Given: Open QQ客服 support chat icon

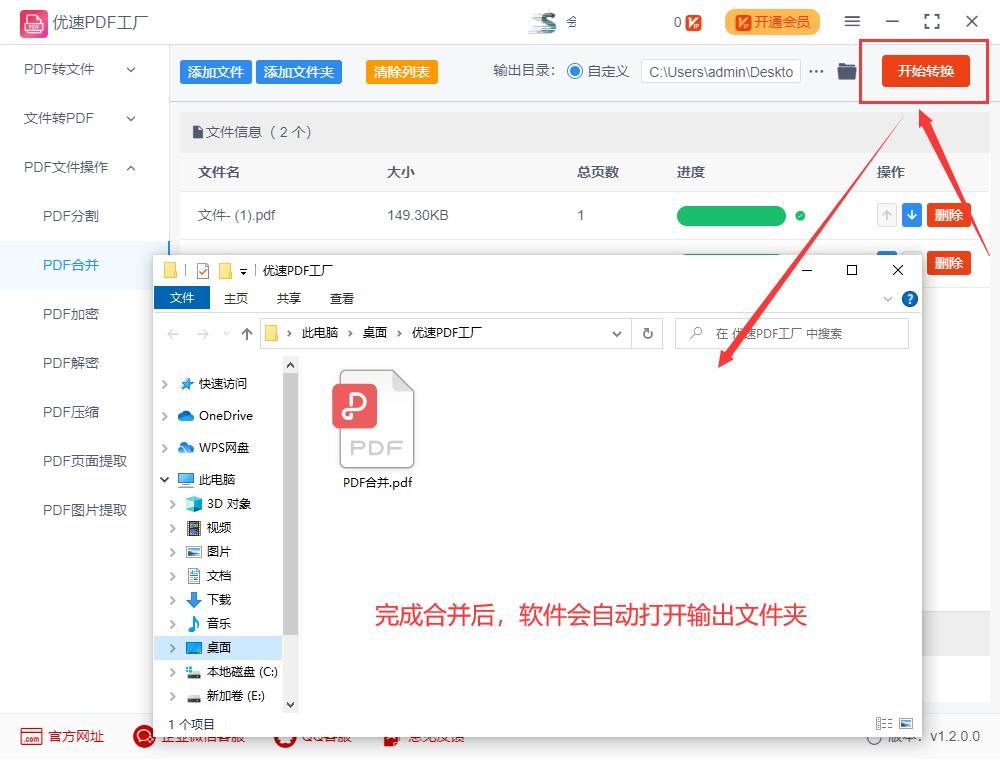Looking at the screenshot, I should pyautogui.click(x=286, y=737).
